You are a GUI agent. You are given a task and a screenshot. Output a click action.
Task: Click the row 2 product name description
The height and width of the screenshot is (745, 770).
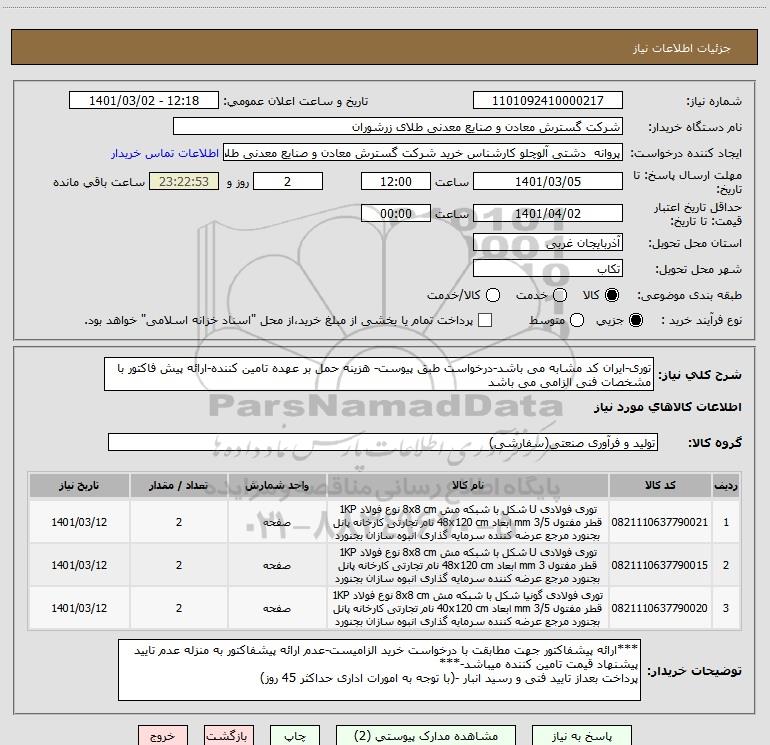[x=468, y=565]
